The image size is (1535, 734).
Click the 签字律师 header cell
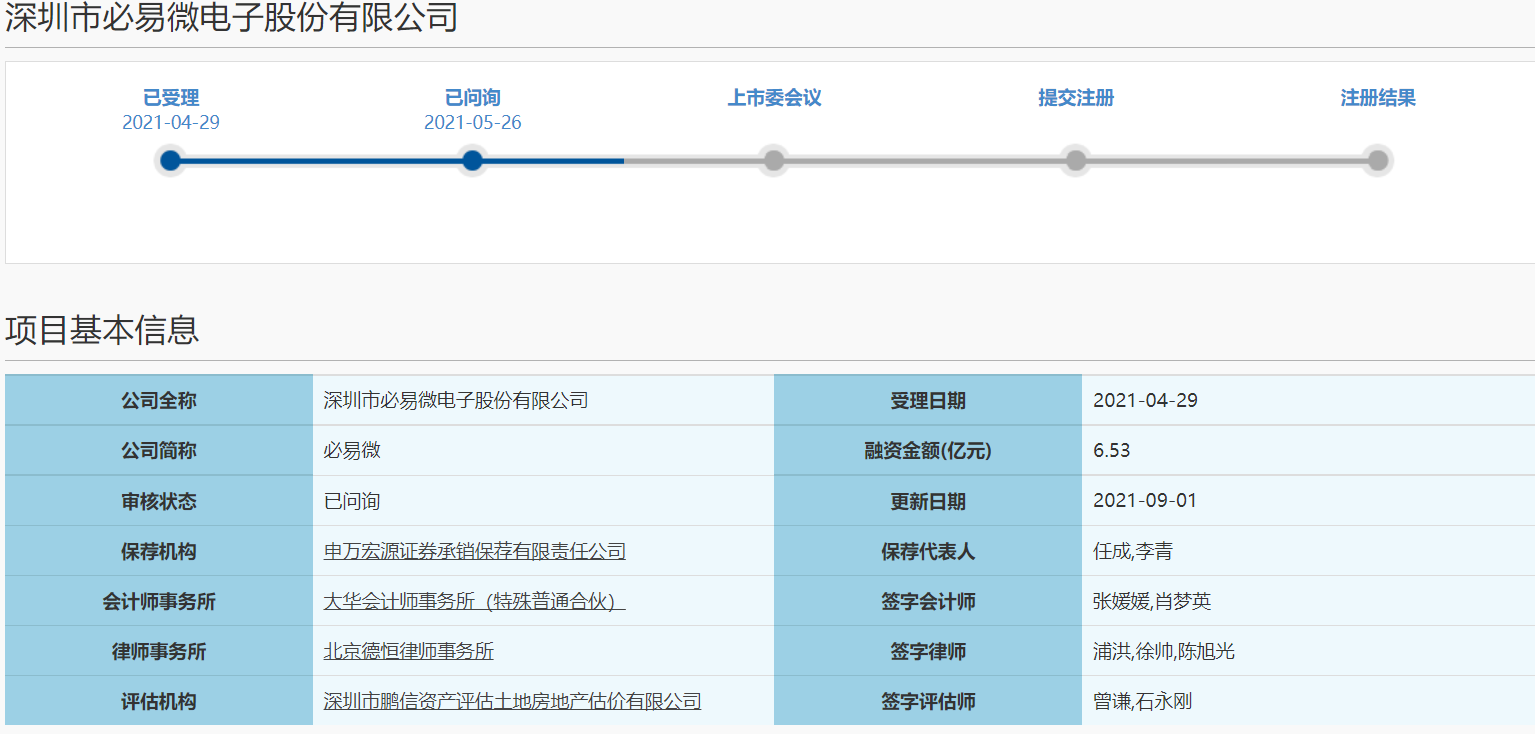928,651
